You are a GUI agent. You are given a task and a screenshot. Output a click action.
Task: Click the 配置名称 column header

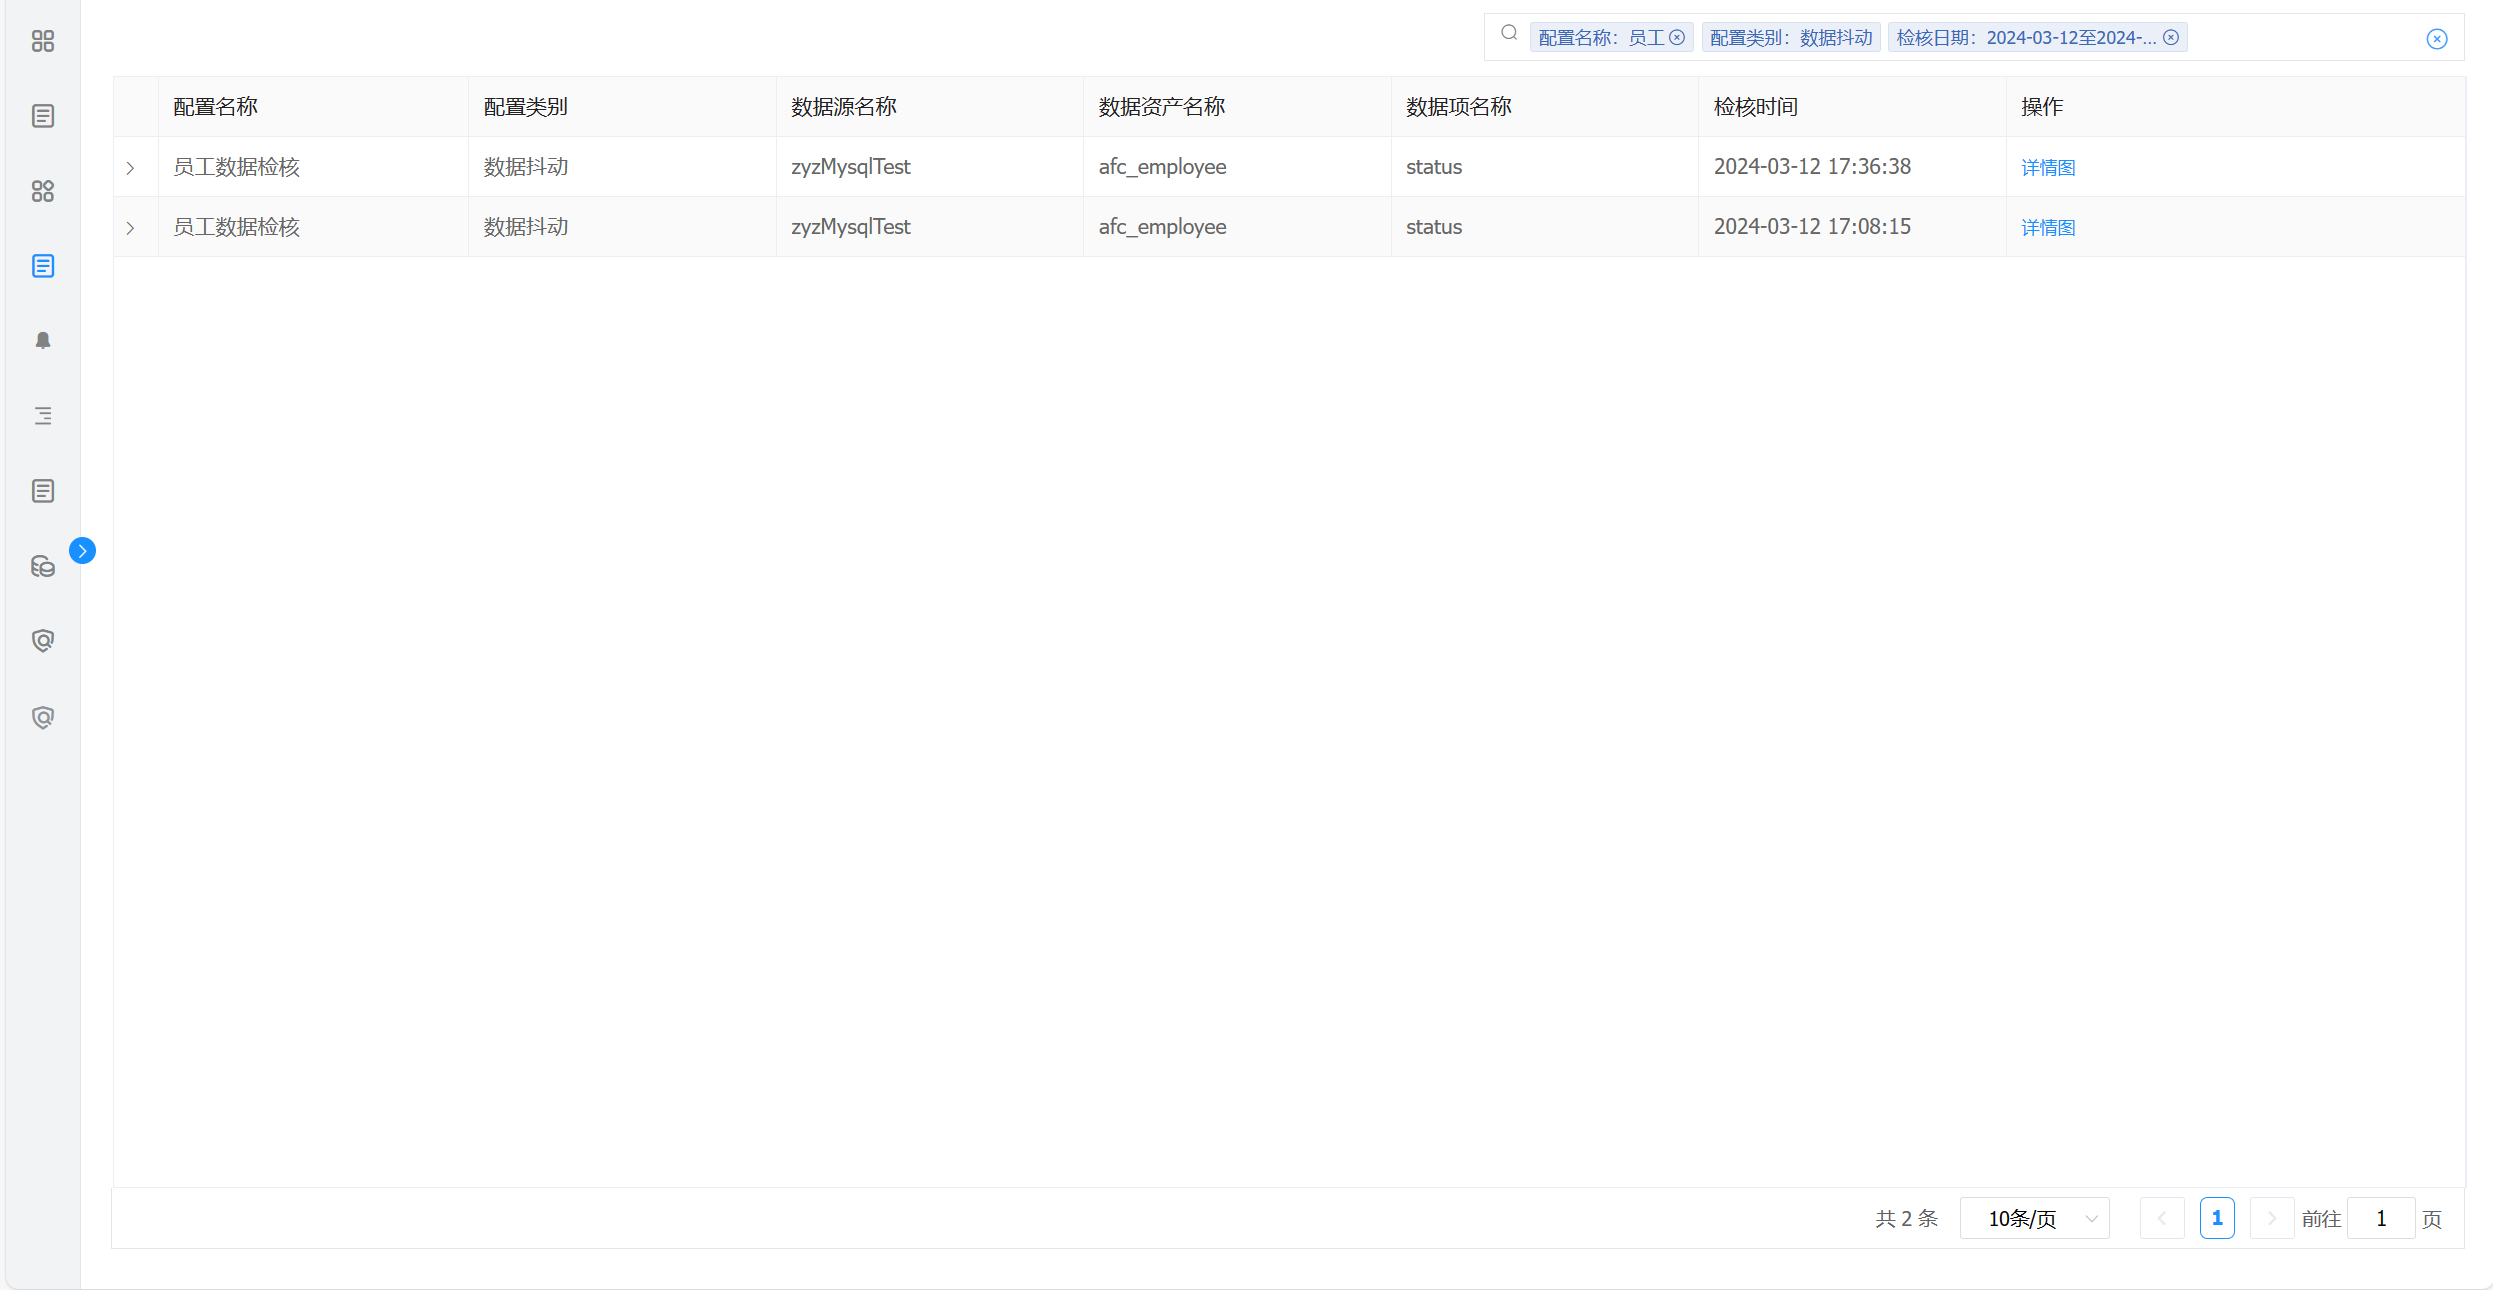215,107
